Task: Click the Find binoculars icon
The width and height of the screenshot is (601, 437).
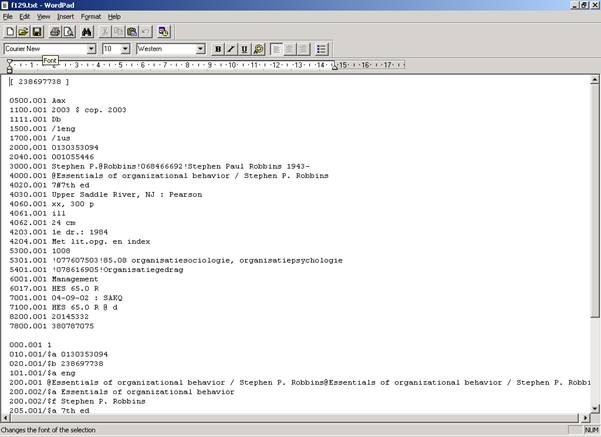Action: coord(87,32)
